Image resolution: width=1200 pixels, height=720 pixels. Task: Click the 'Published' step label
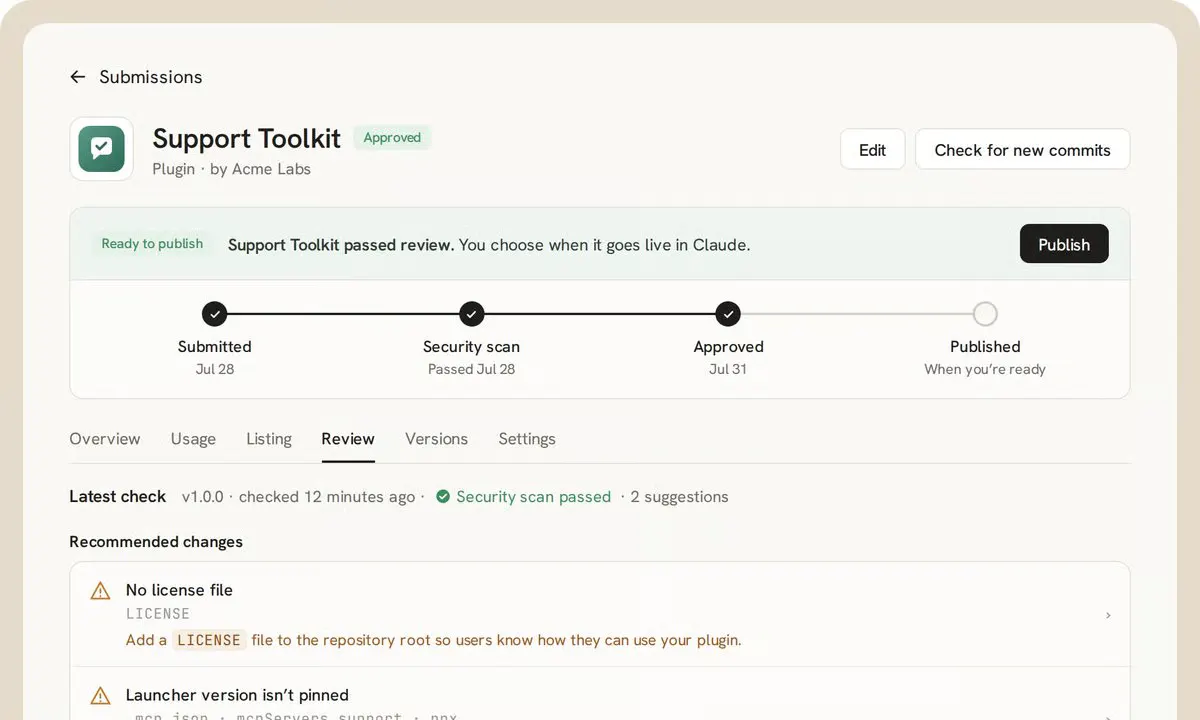click(x=985, y=347)
